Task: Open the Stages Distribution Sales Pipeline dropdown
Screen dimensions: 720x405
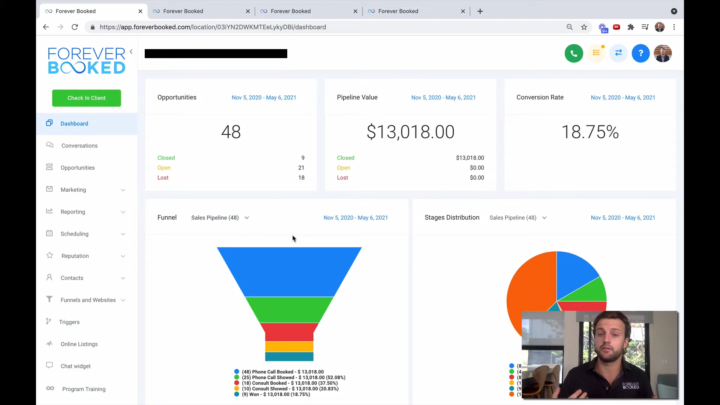Action: (x=517, y=217)
